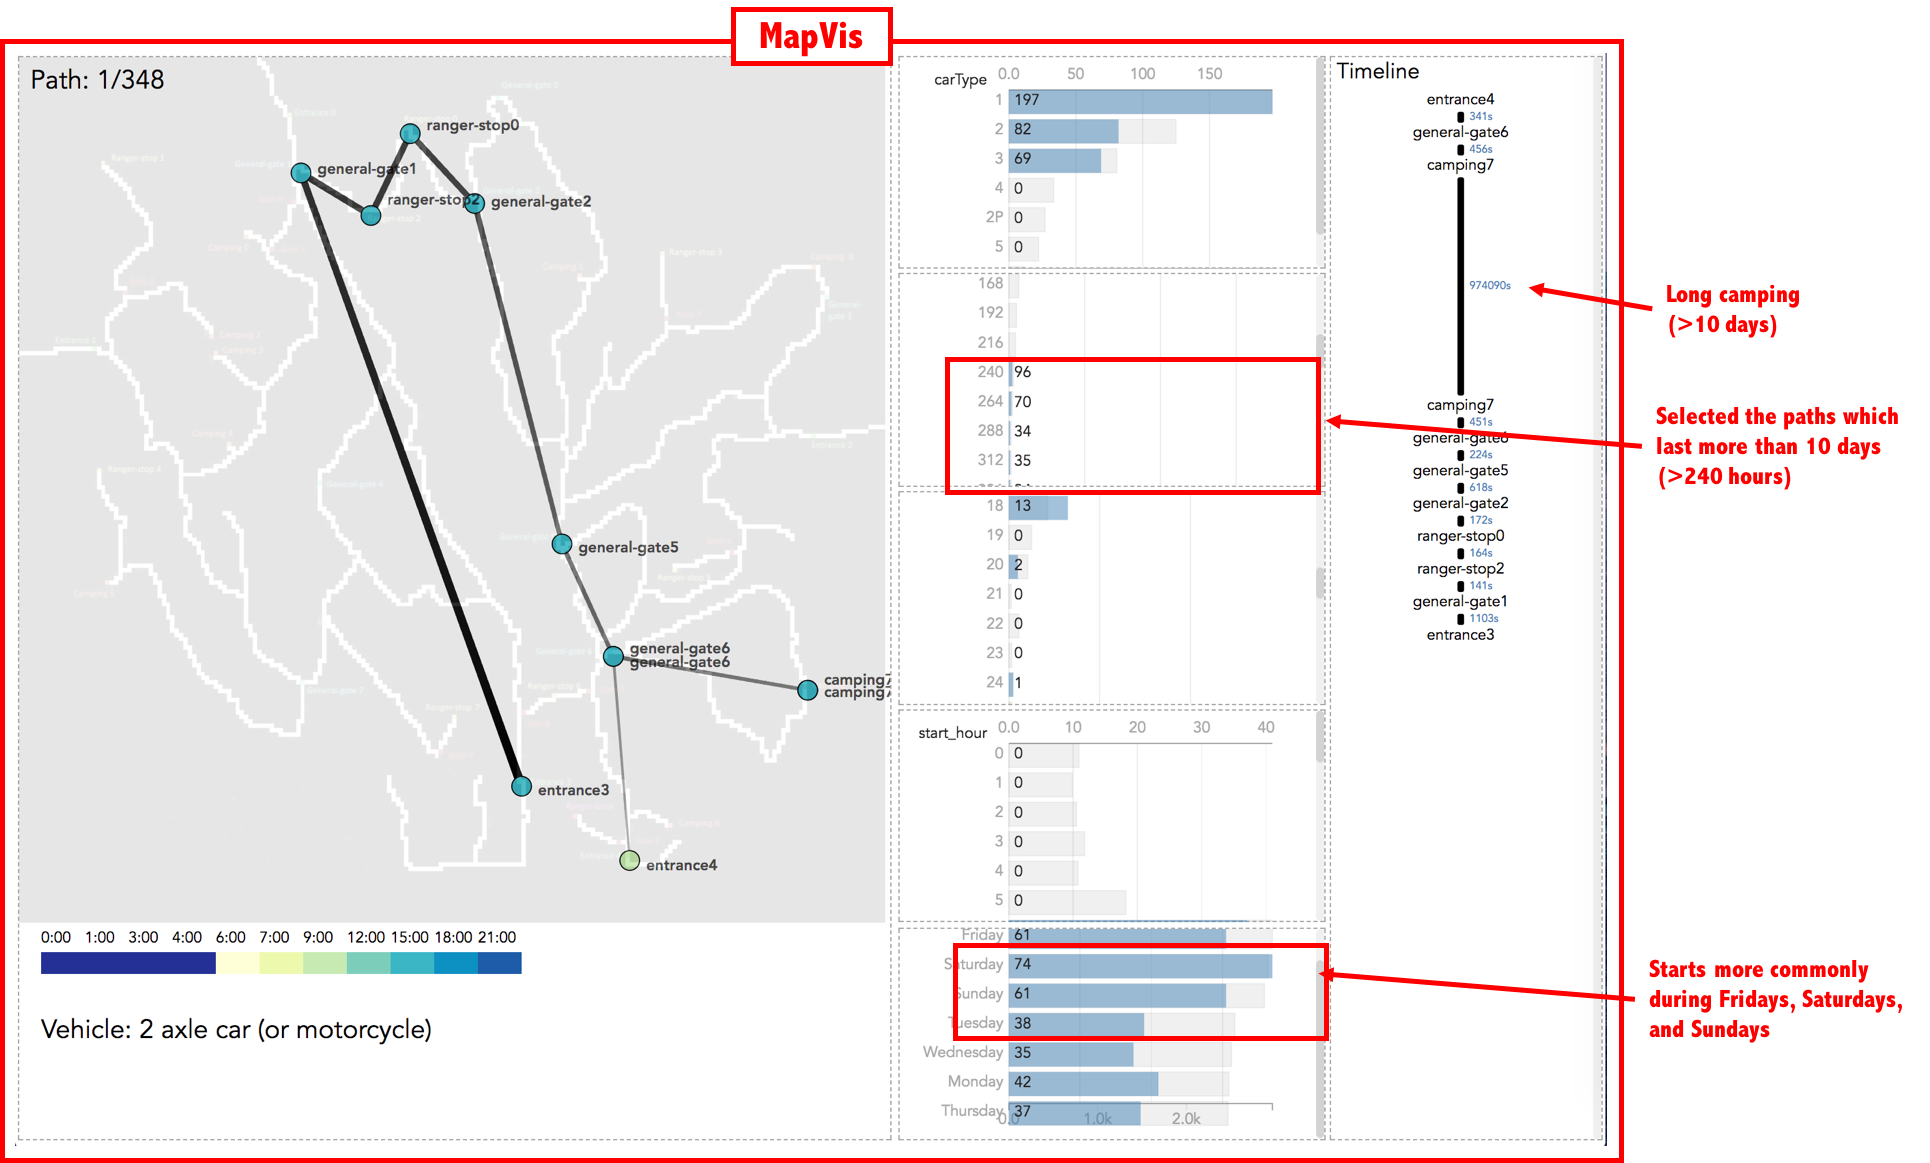Click the dark blue 0:00 legend swatch
Image resolution: width=1930 pixels, height=1163 pixels.
[62, 963]
